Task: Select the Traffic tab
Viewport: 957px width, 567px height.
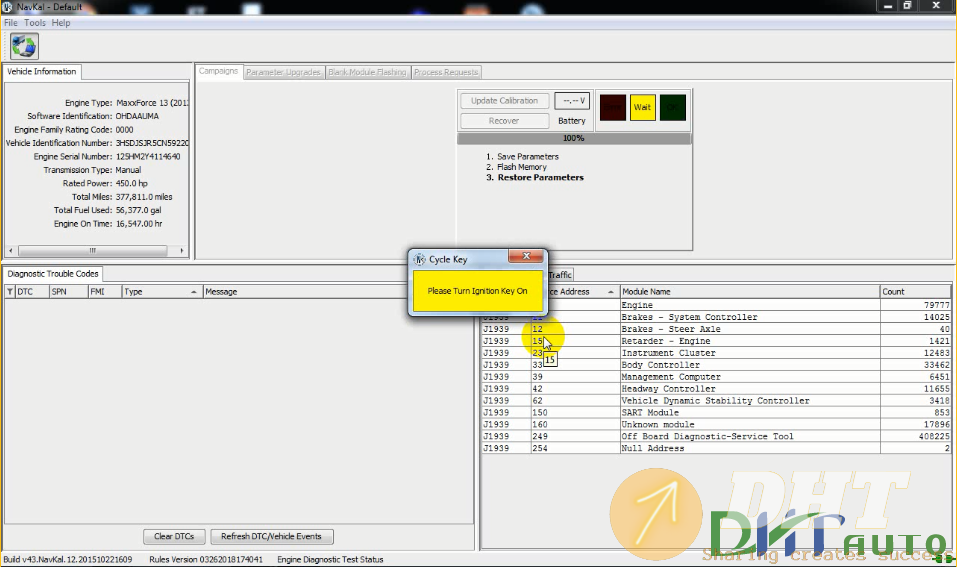Action: (560, 275)
